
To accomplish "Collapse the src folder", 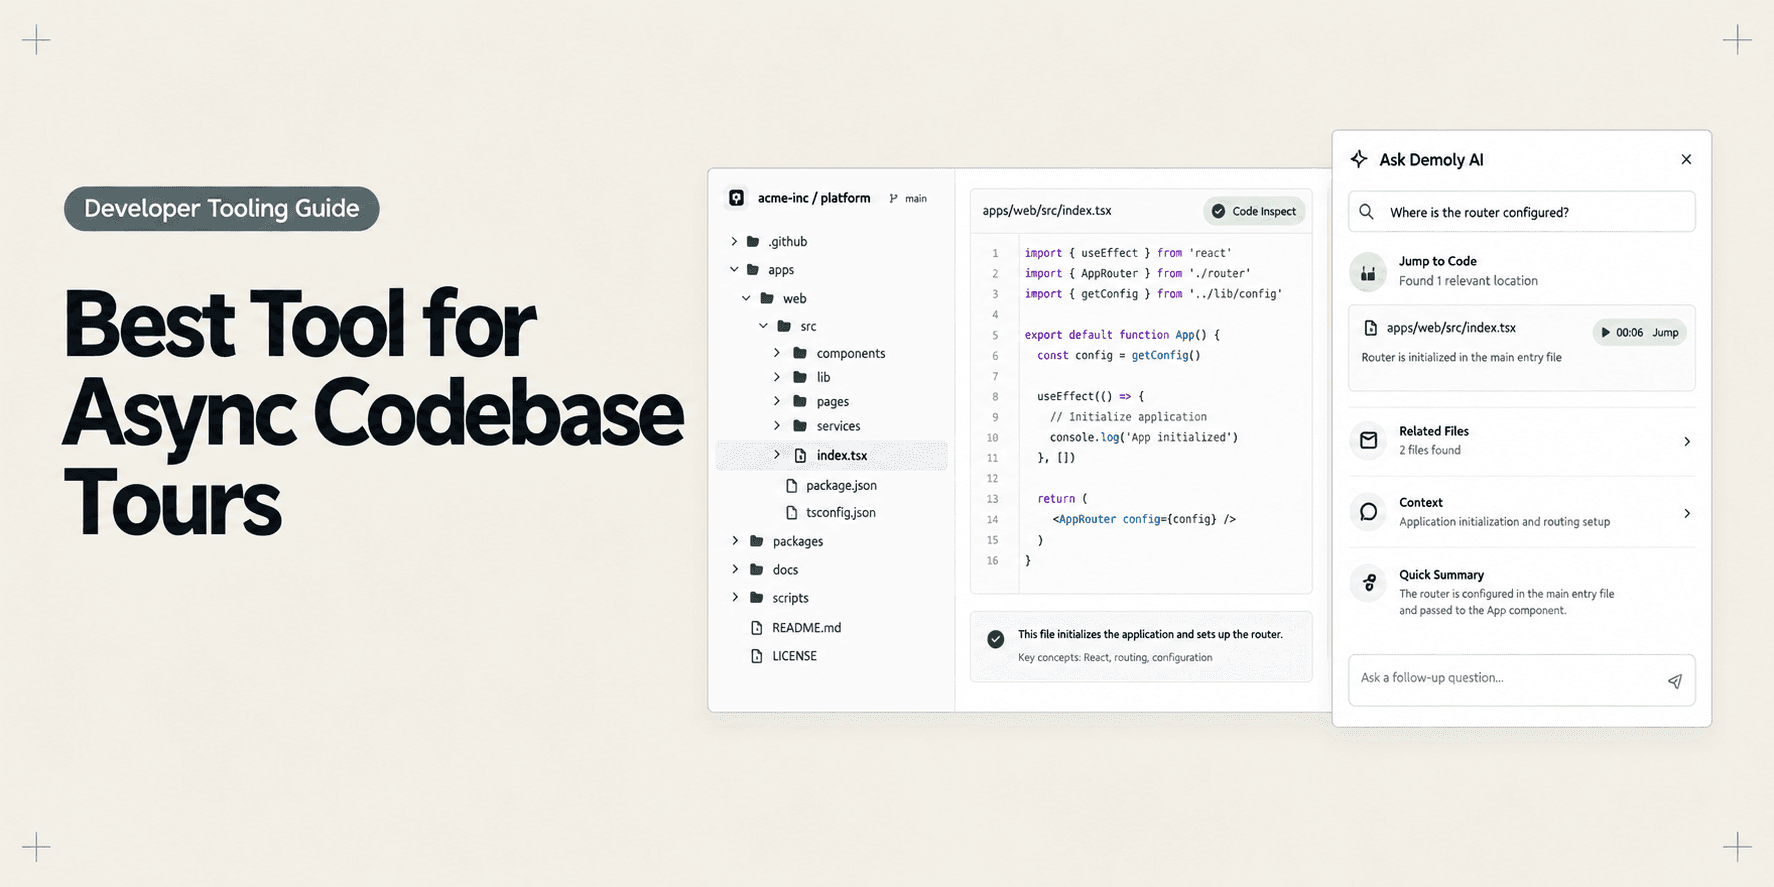I will [763, 326].
